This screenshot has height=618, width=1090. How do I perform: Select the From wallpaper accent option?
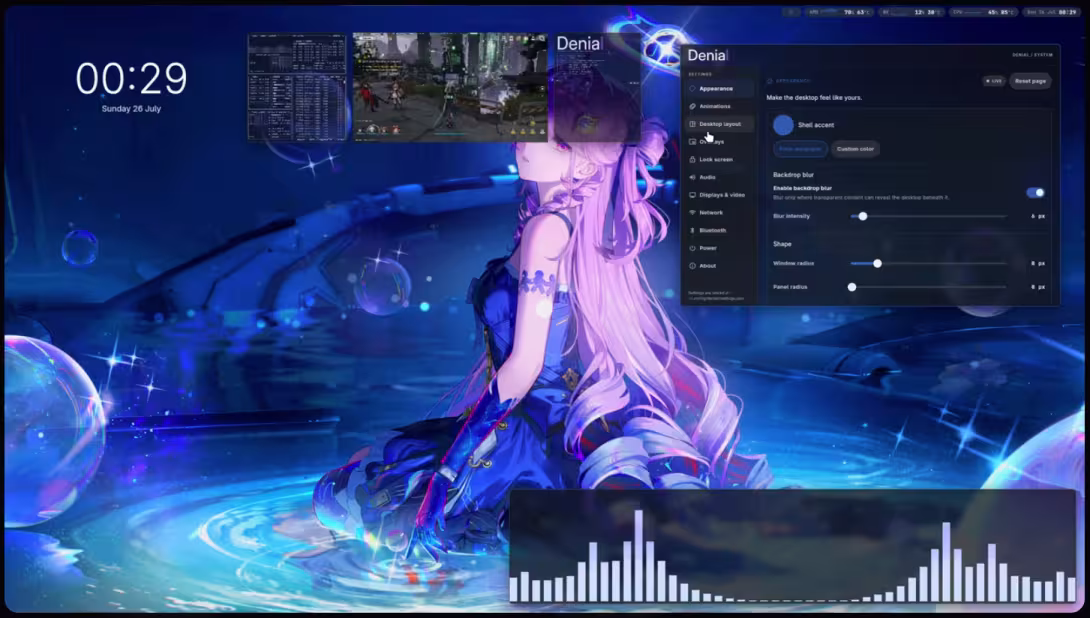point(800,149)
